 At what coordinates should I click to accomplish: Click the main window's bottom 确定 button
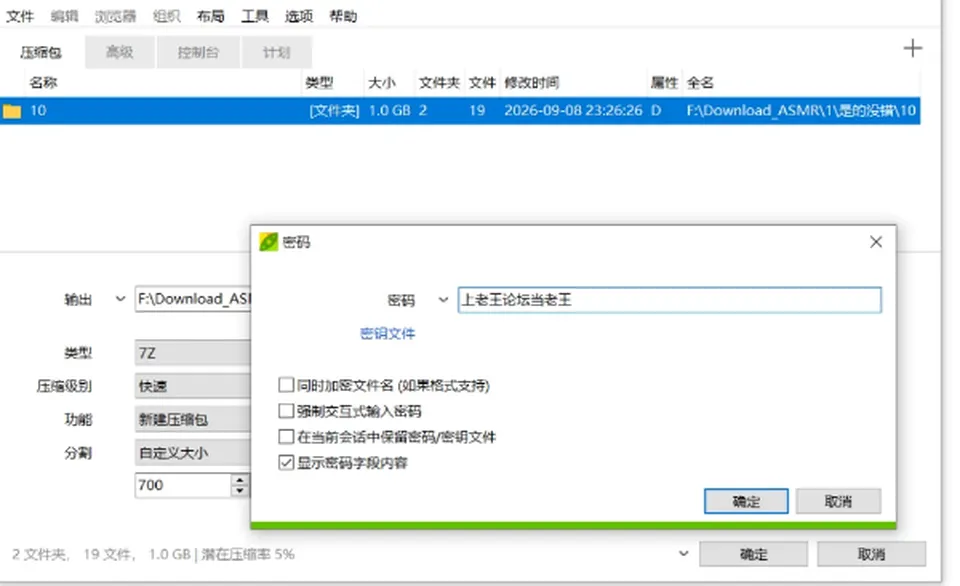753,554
